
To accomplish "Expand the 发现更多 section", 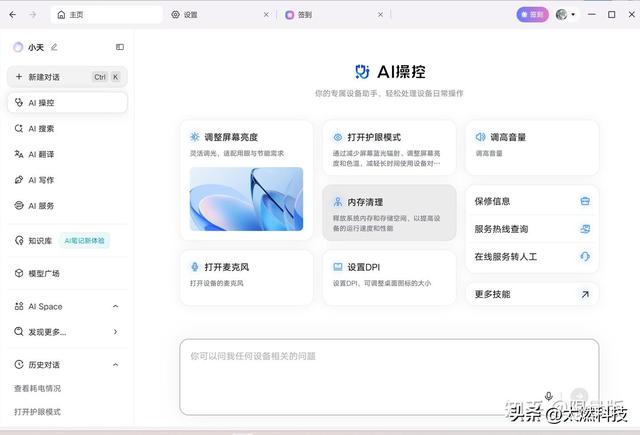I will [115, 332].
